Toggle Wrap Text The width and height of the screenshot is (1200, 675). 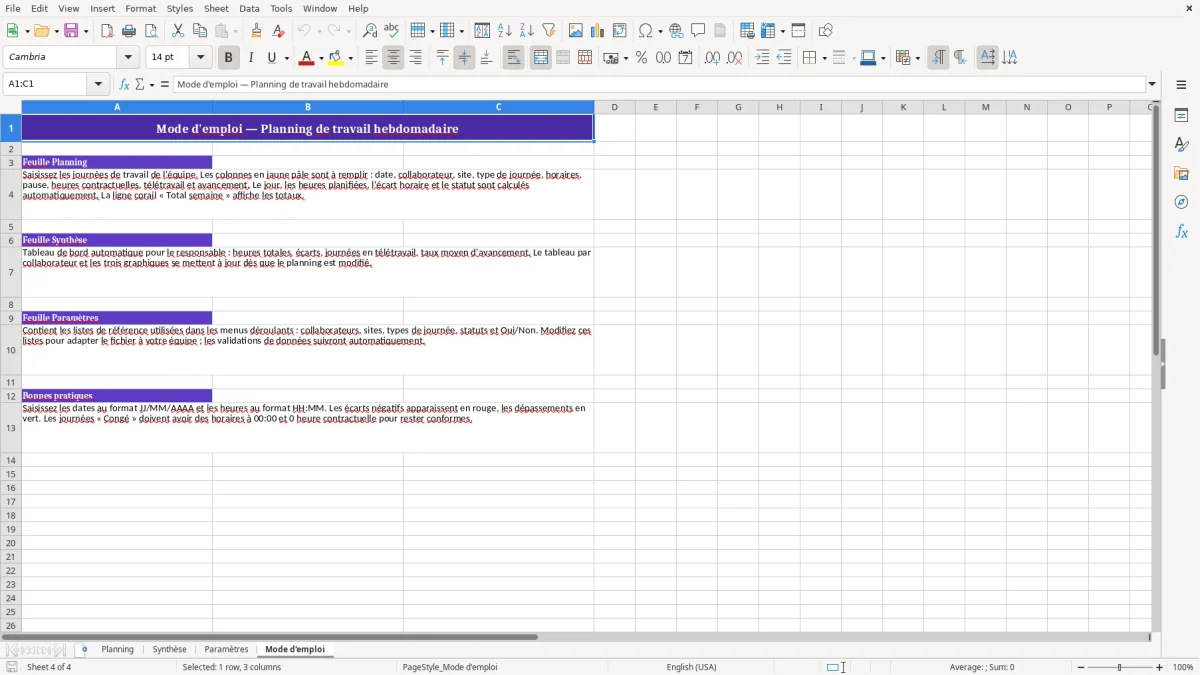pos(514,58)
